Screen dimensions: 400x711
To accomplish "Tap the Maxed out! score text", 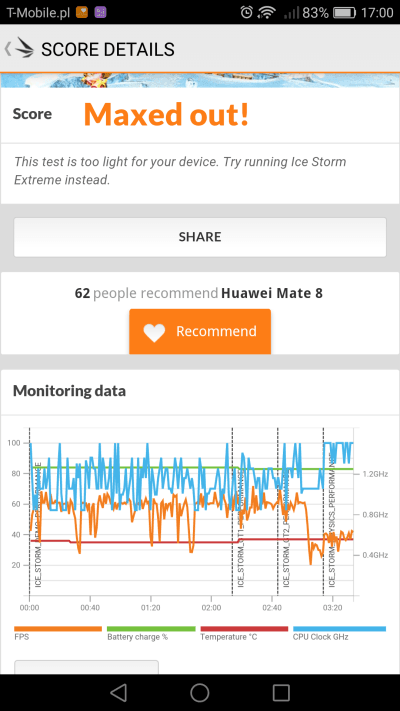I will tap(166, 114).
